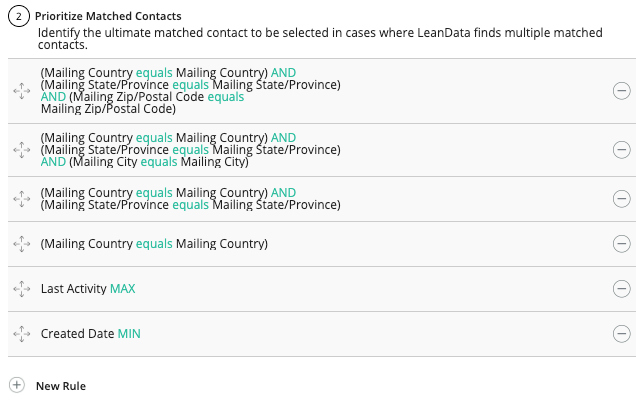
Task: Click drag handle for Last Activity MAX
Action: click(x=21, y=289)
